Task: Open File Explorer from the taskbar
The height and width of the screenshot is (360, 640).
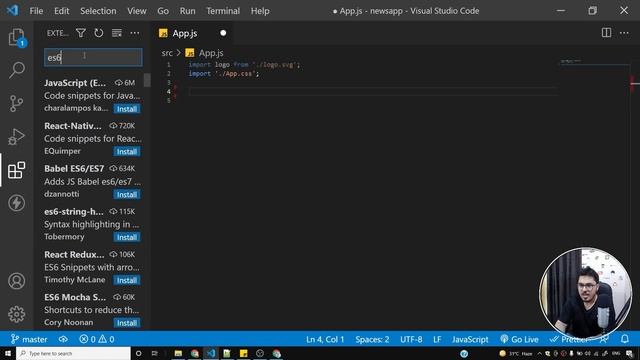Action: coord(178,353)
